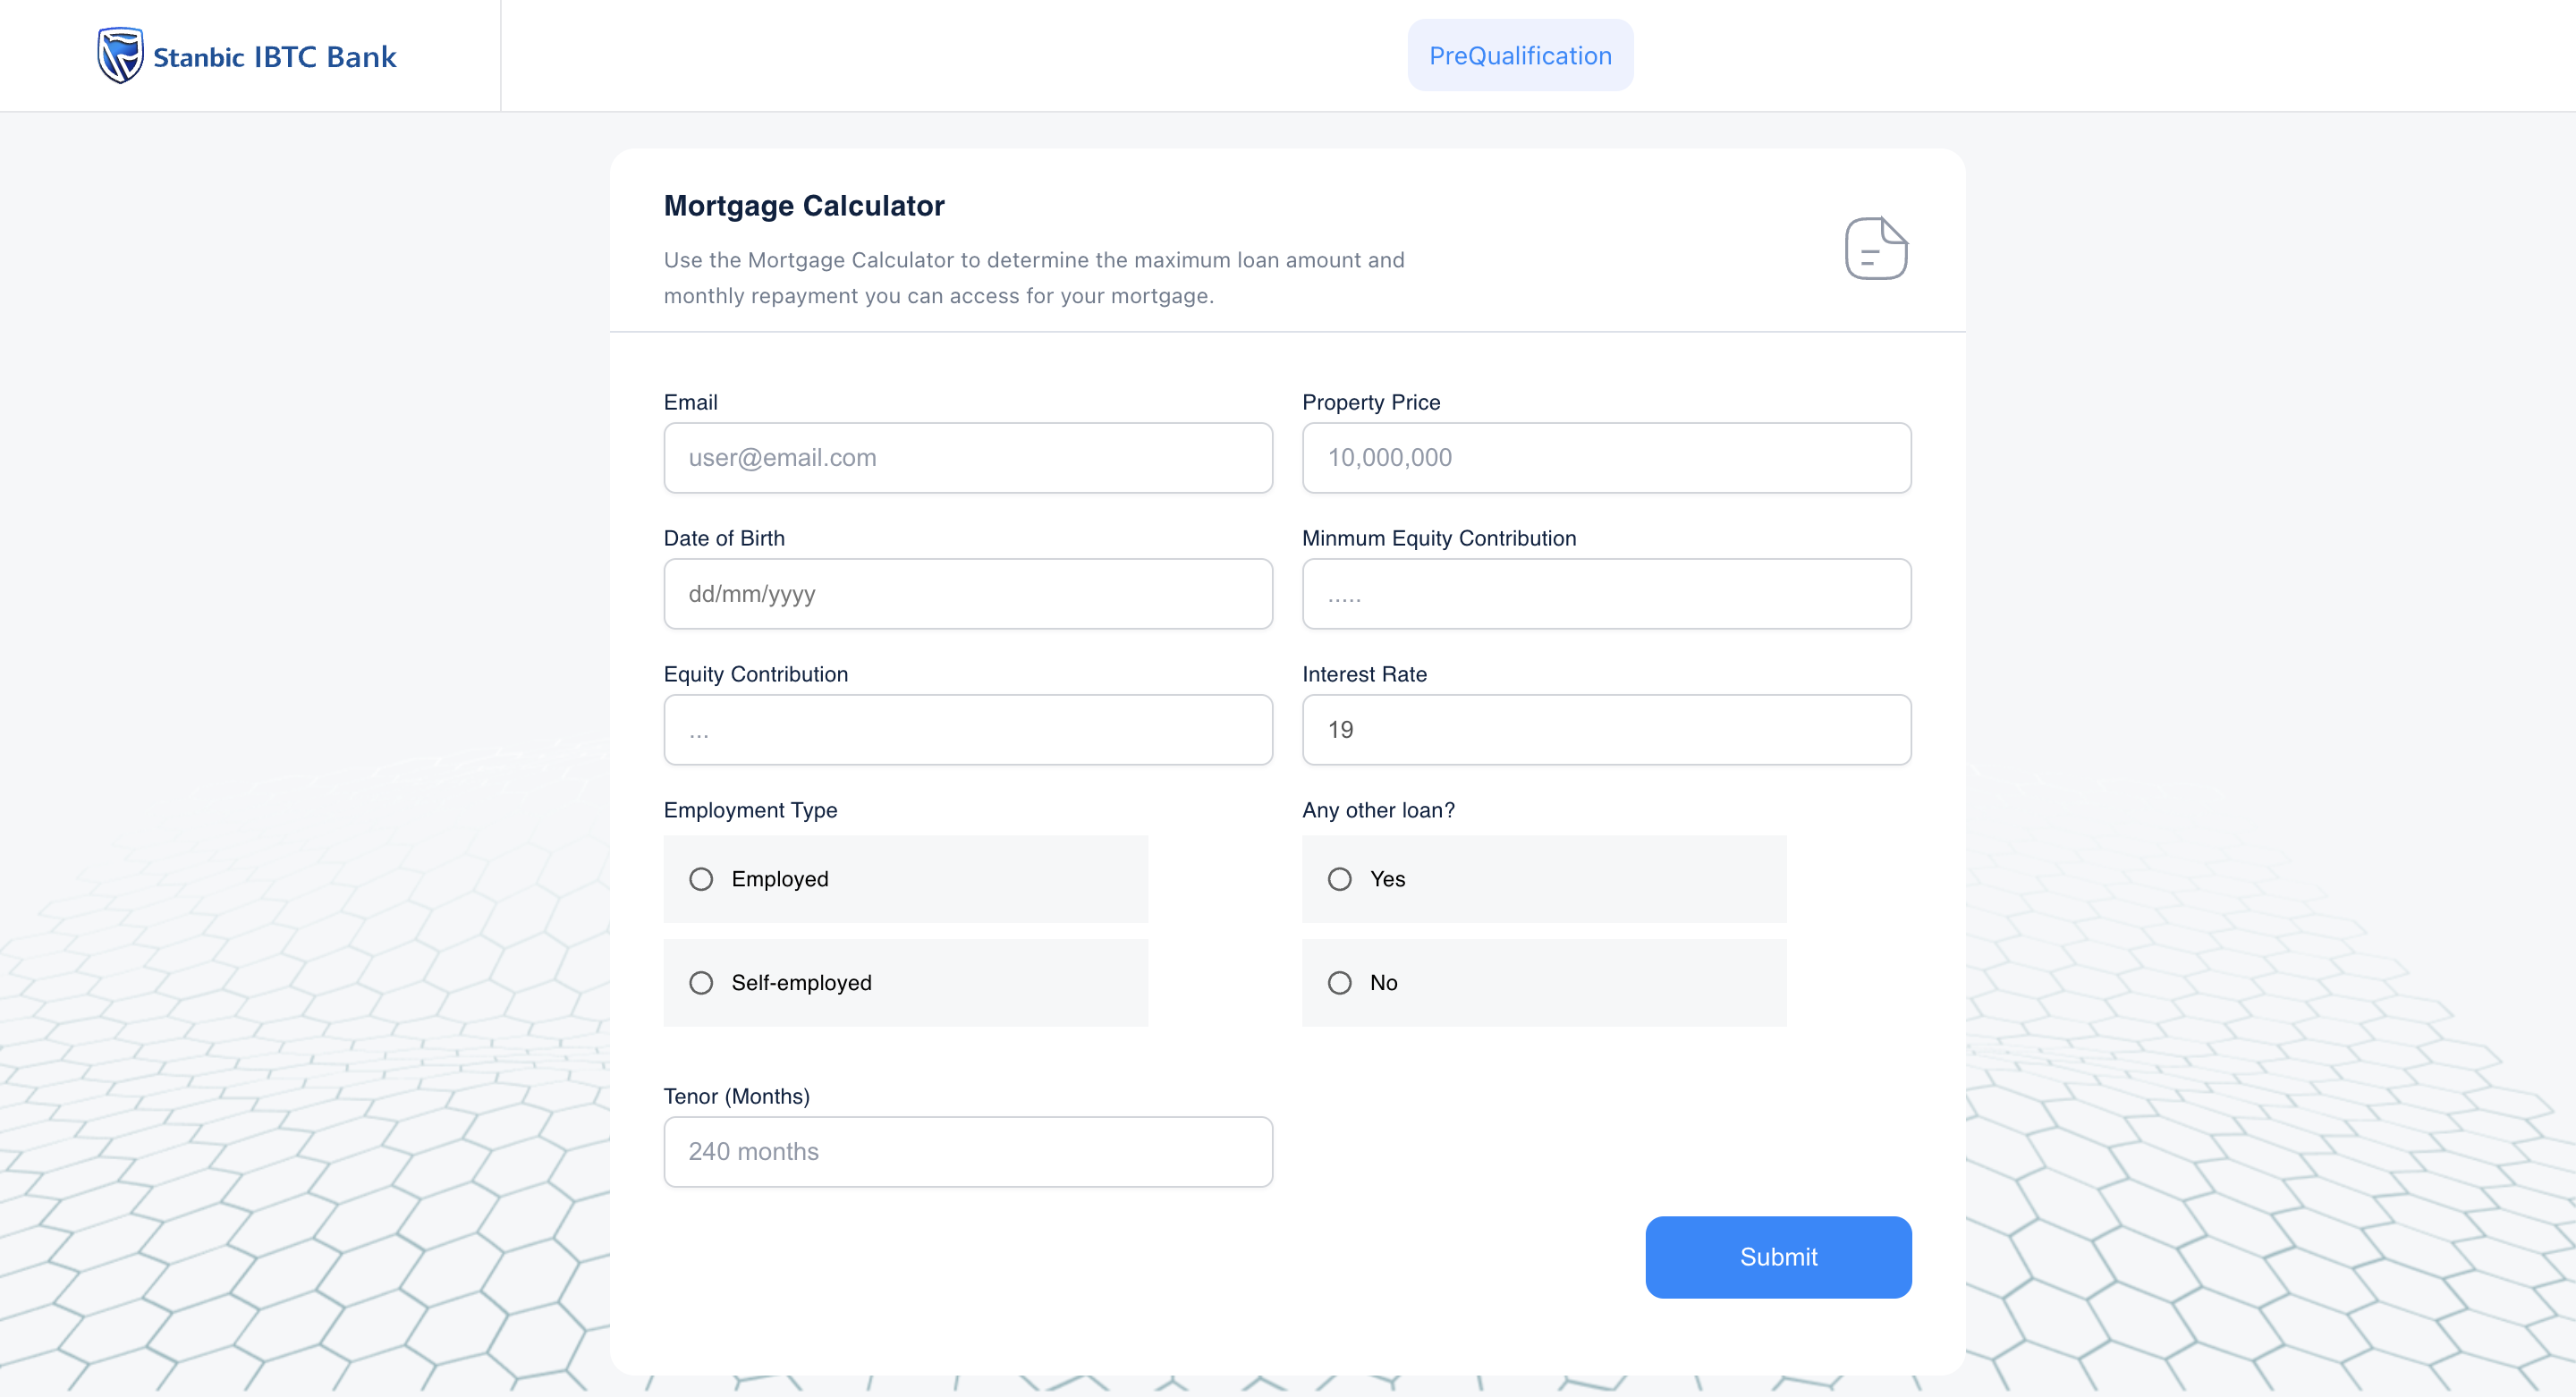Image resolution: width=2576 pixels, height=1397 pixels.
Task: Activate the Date of Birth field
Action: 967,594
